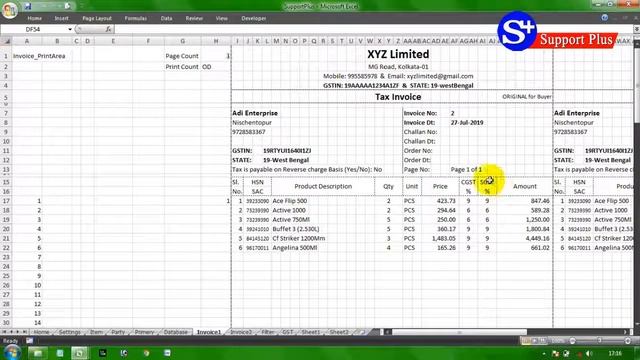Select the Print Count label cell
Screen dimensions: 640x360
pos(182,67)
